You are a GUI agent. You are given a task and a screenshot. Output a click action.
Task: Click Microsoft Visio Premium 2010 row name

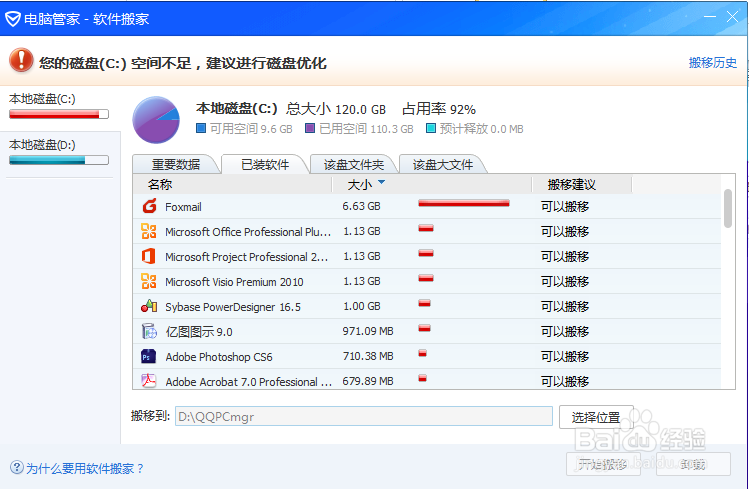(234, 282)
